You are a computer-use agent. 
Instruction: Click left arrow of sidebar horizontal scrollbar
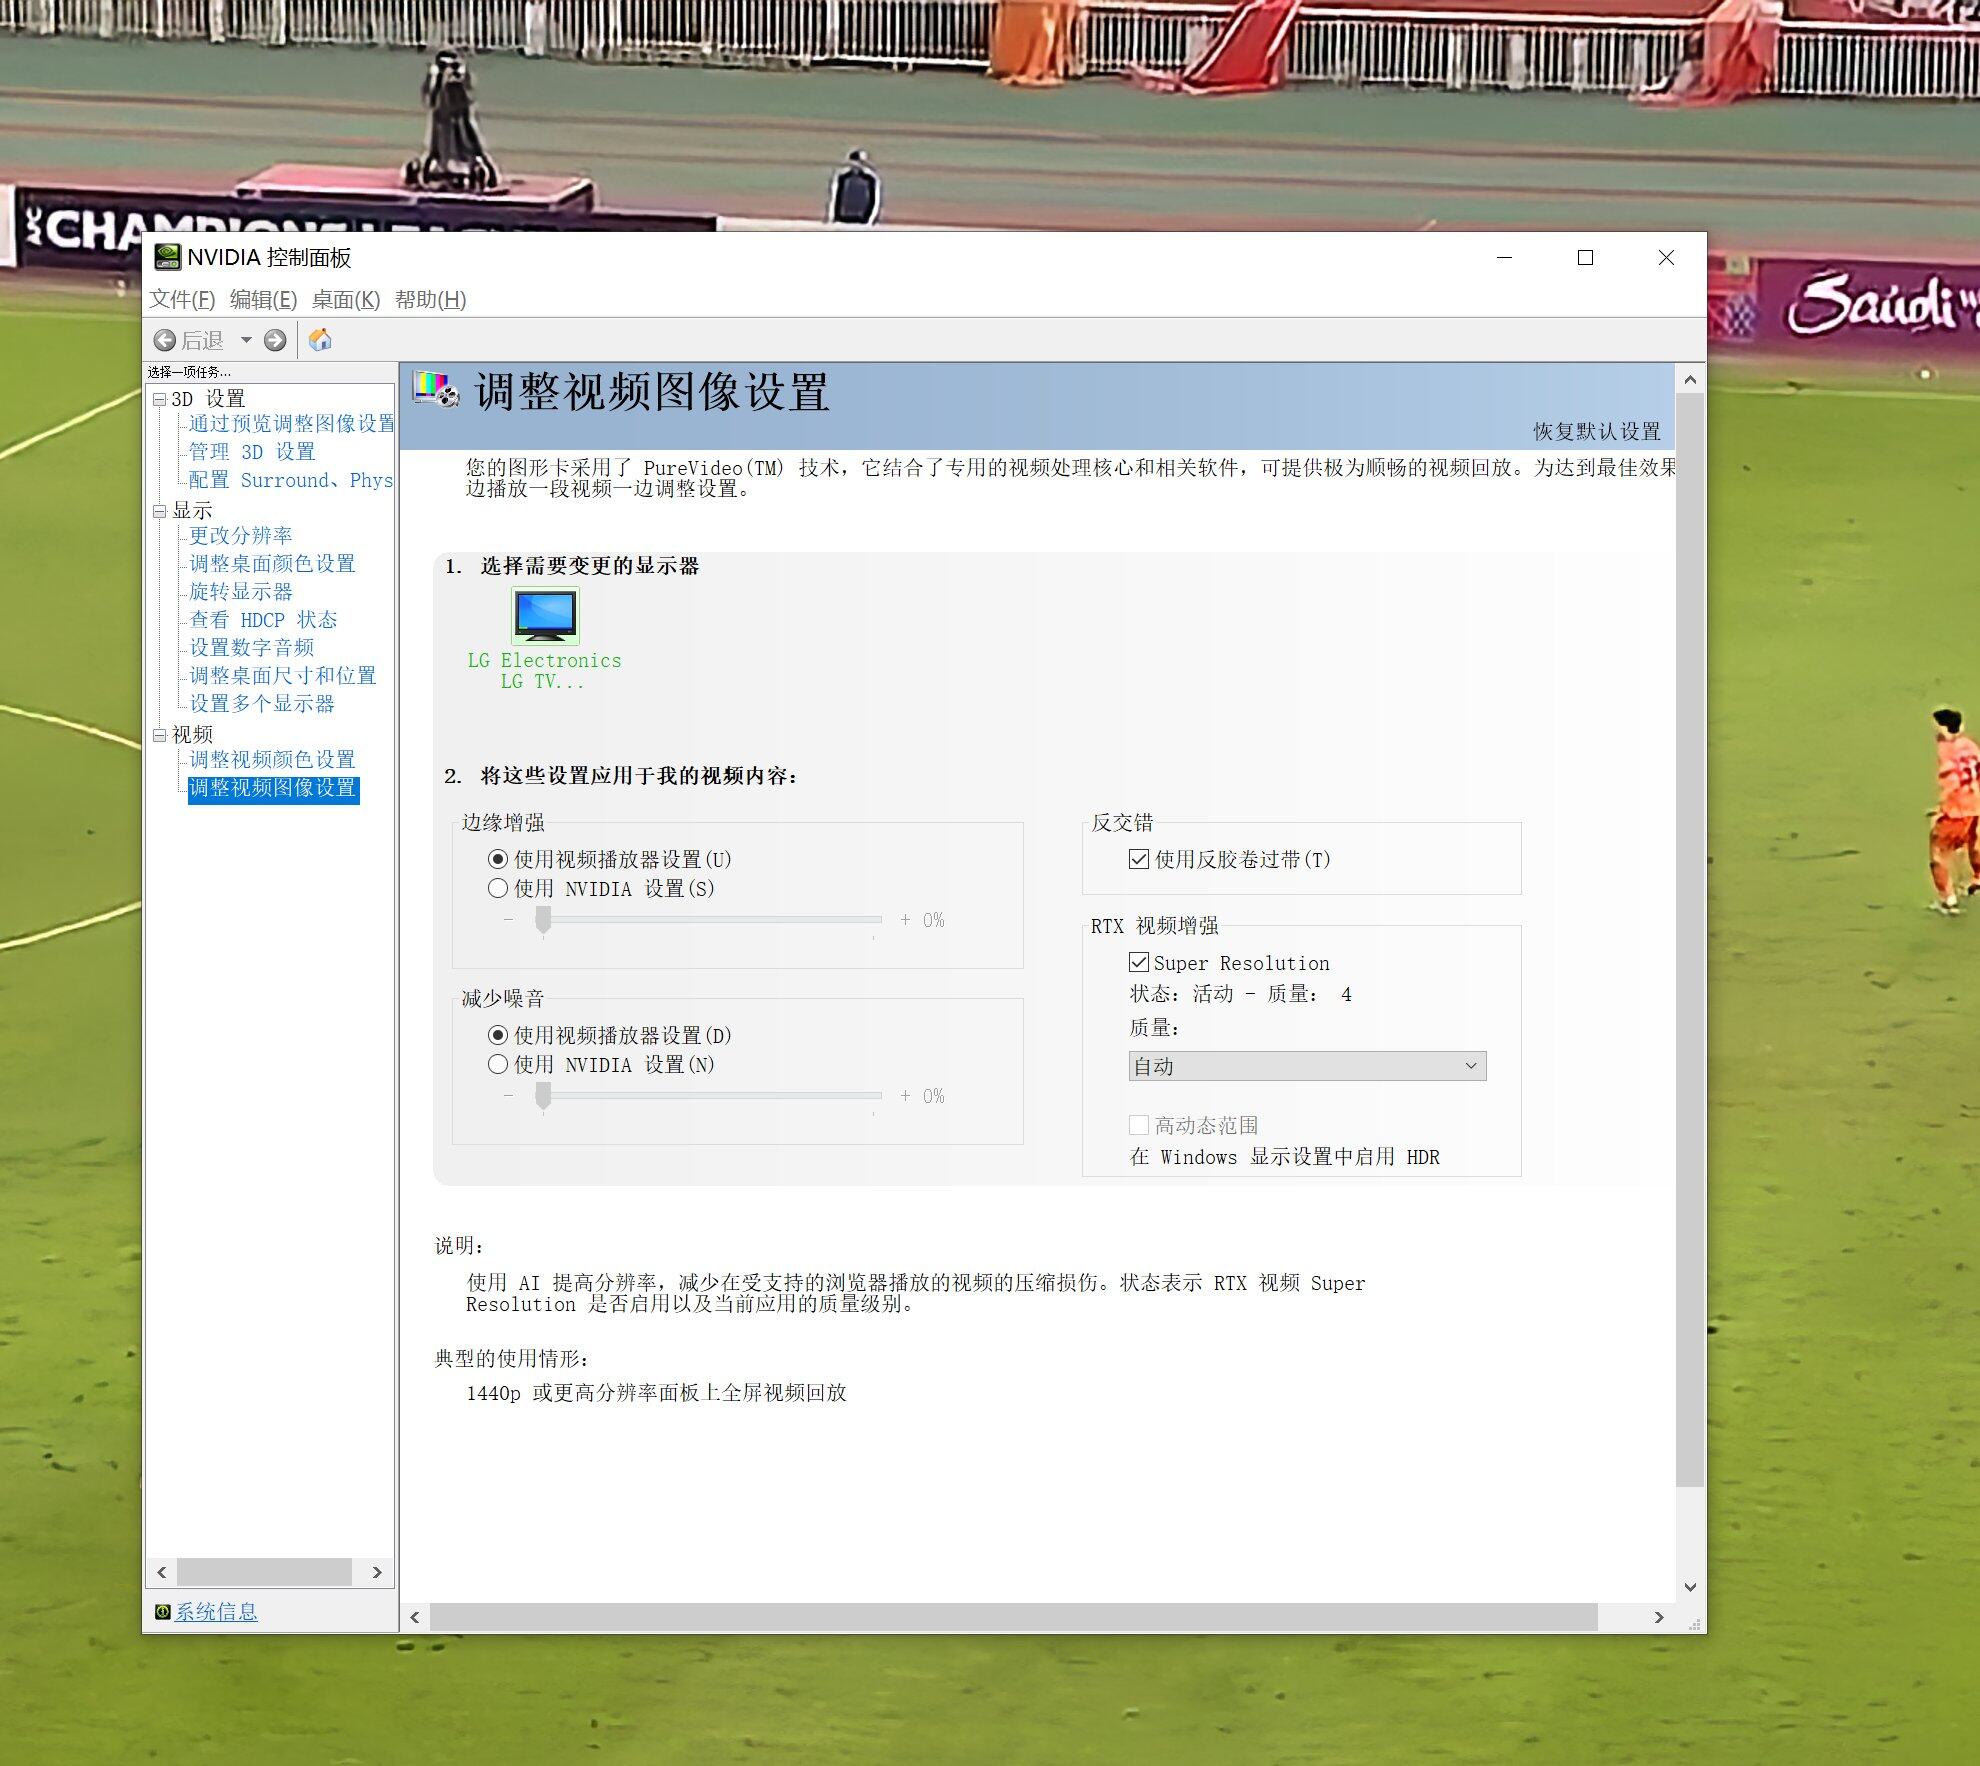pyautogui.click(x=162, y=1572)
